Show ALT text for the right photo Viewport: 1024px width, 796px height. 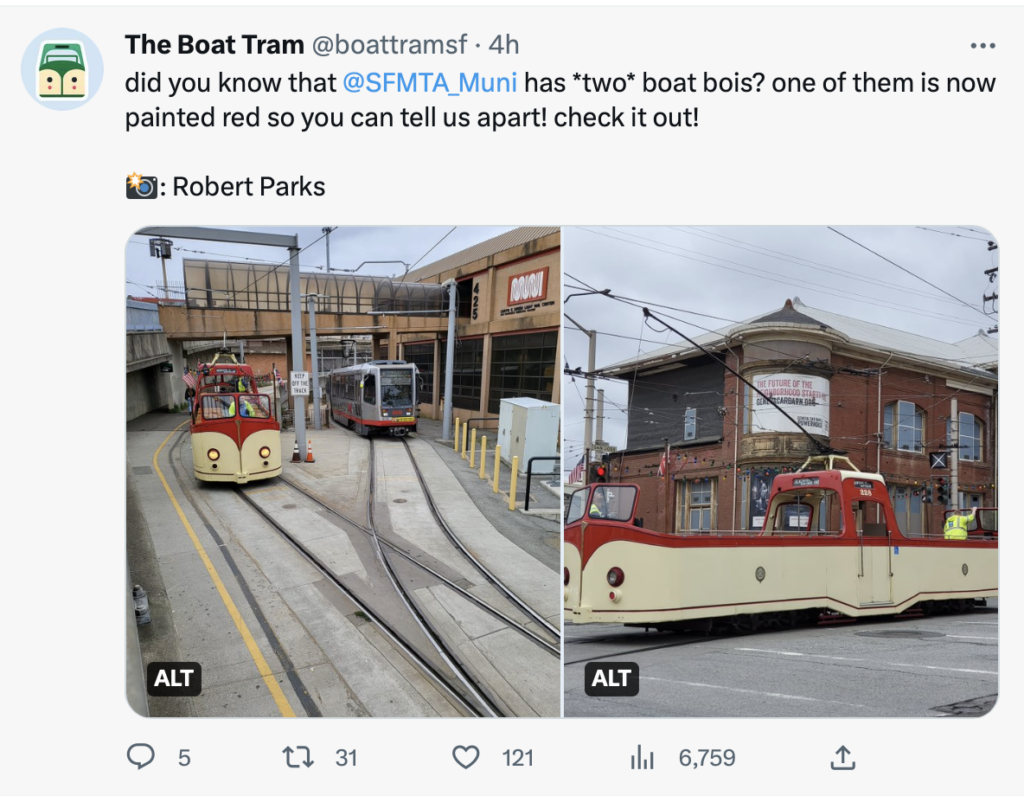611,679
